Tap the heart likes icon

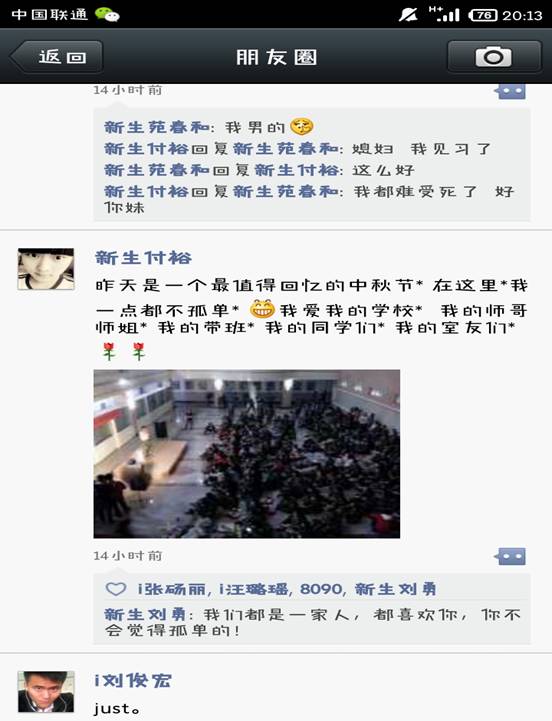tap(116, 589)
